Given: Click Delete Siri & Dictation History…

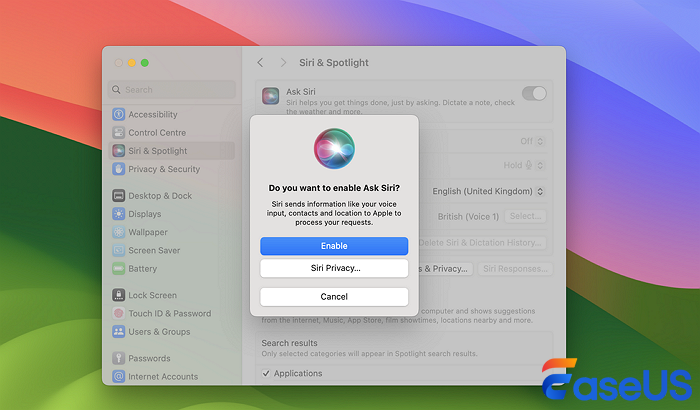Looking at the screenshot, I should click(x=481, y=243).
